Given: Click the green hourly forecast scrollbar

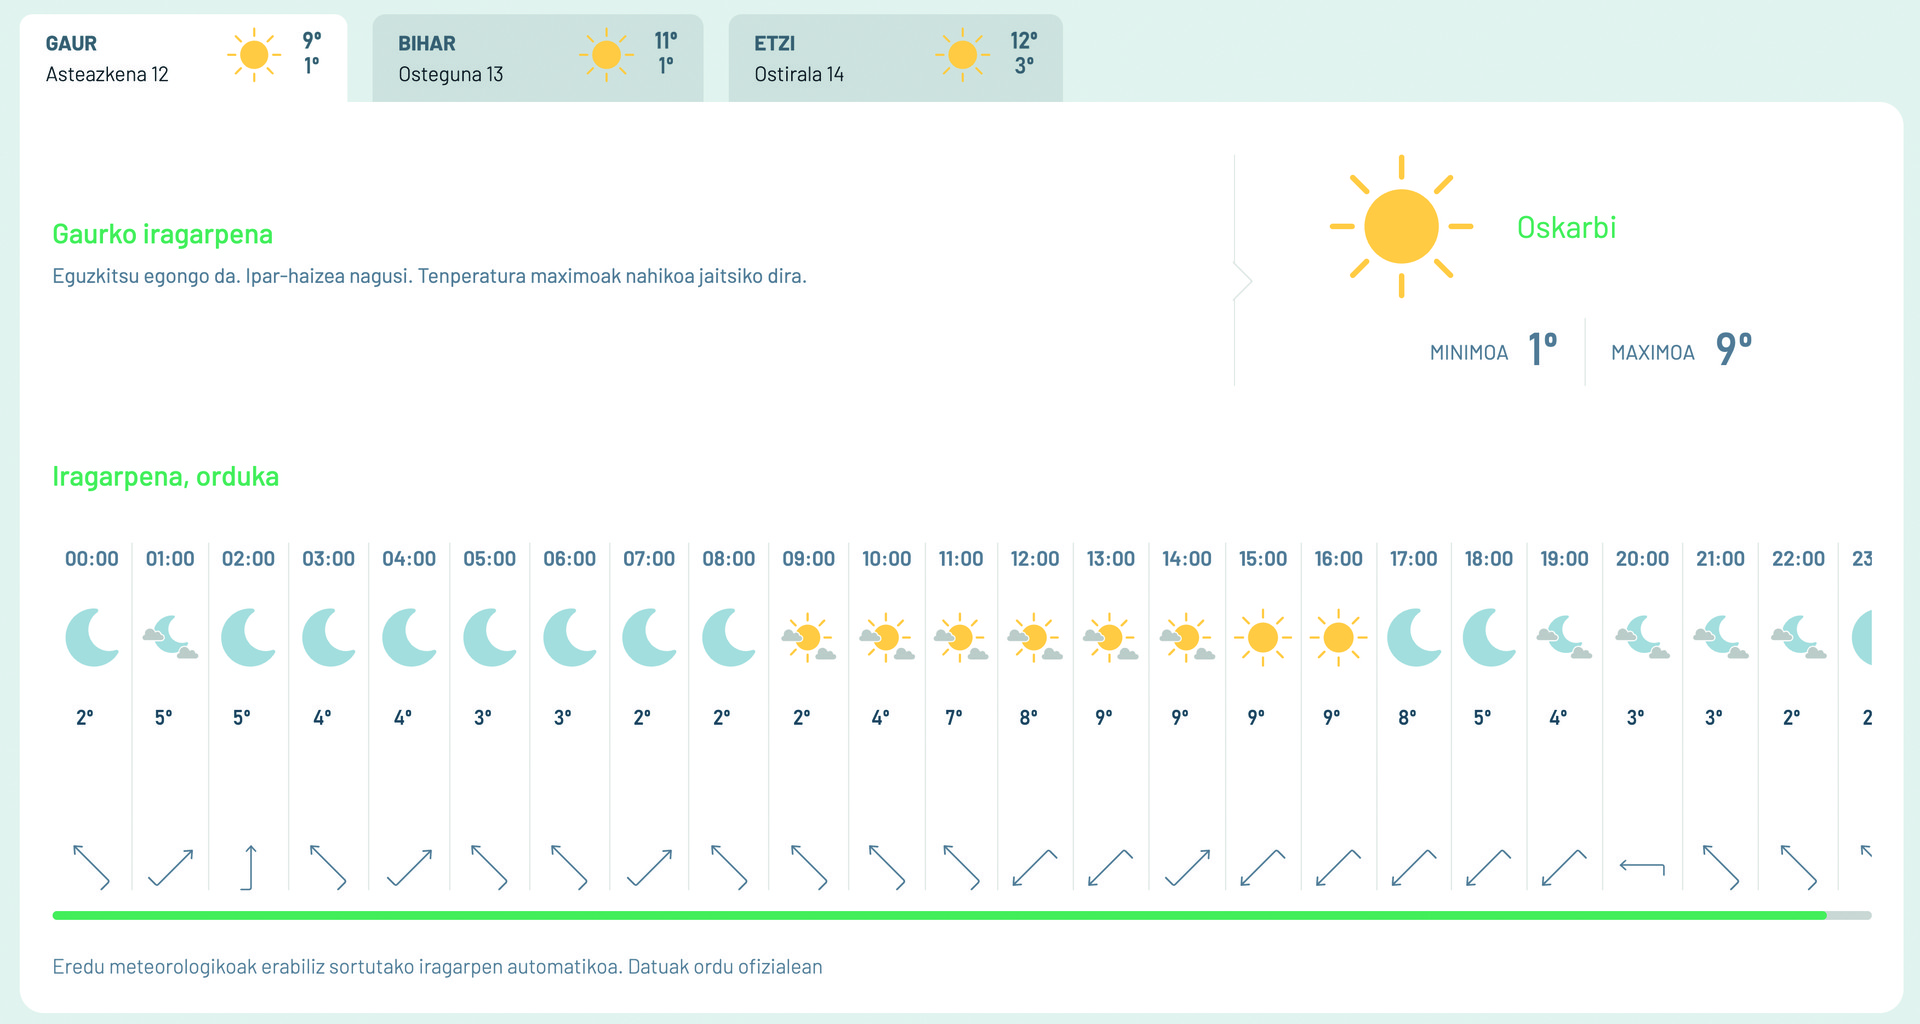Looking at the screenshot, I should (939, 915).
